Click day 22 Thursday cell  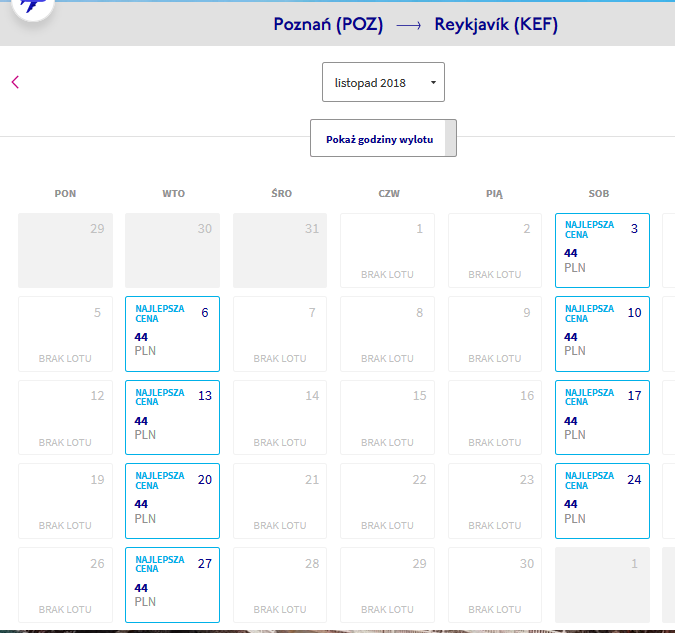tap(387, 501)
